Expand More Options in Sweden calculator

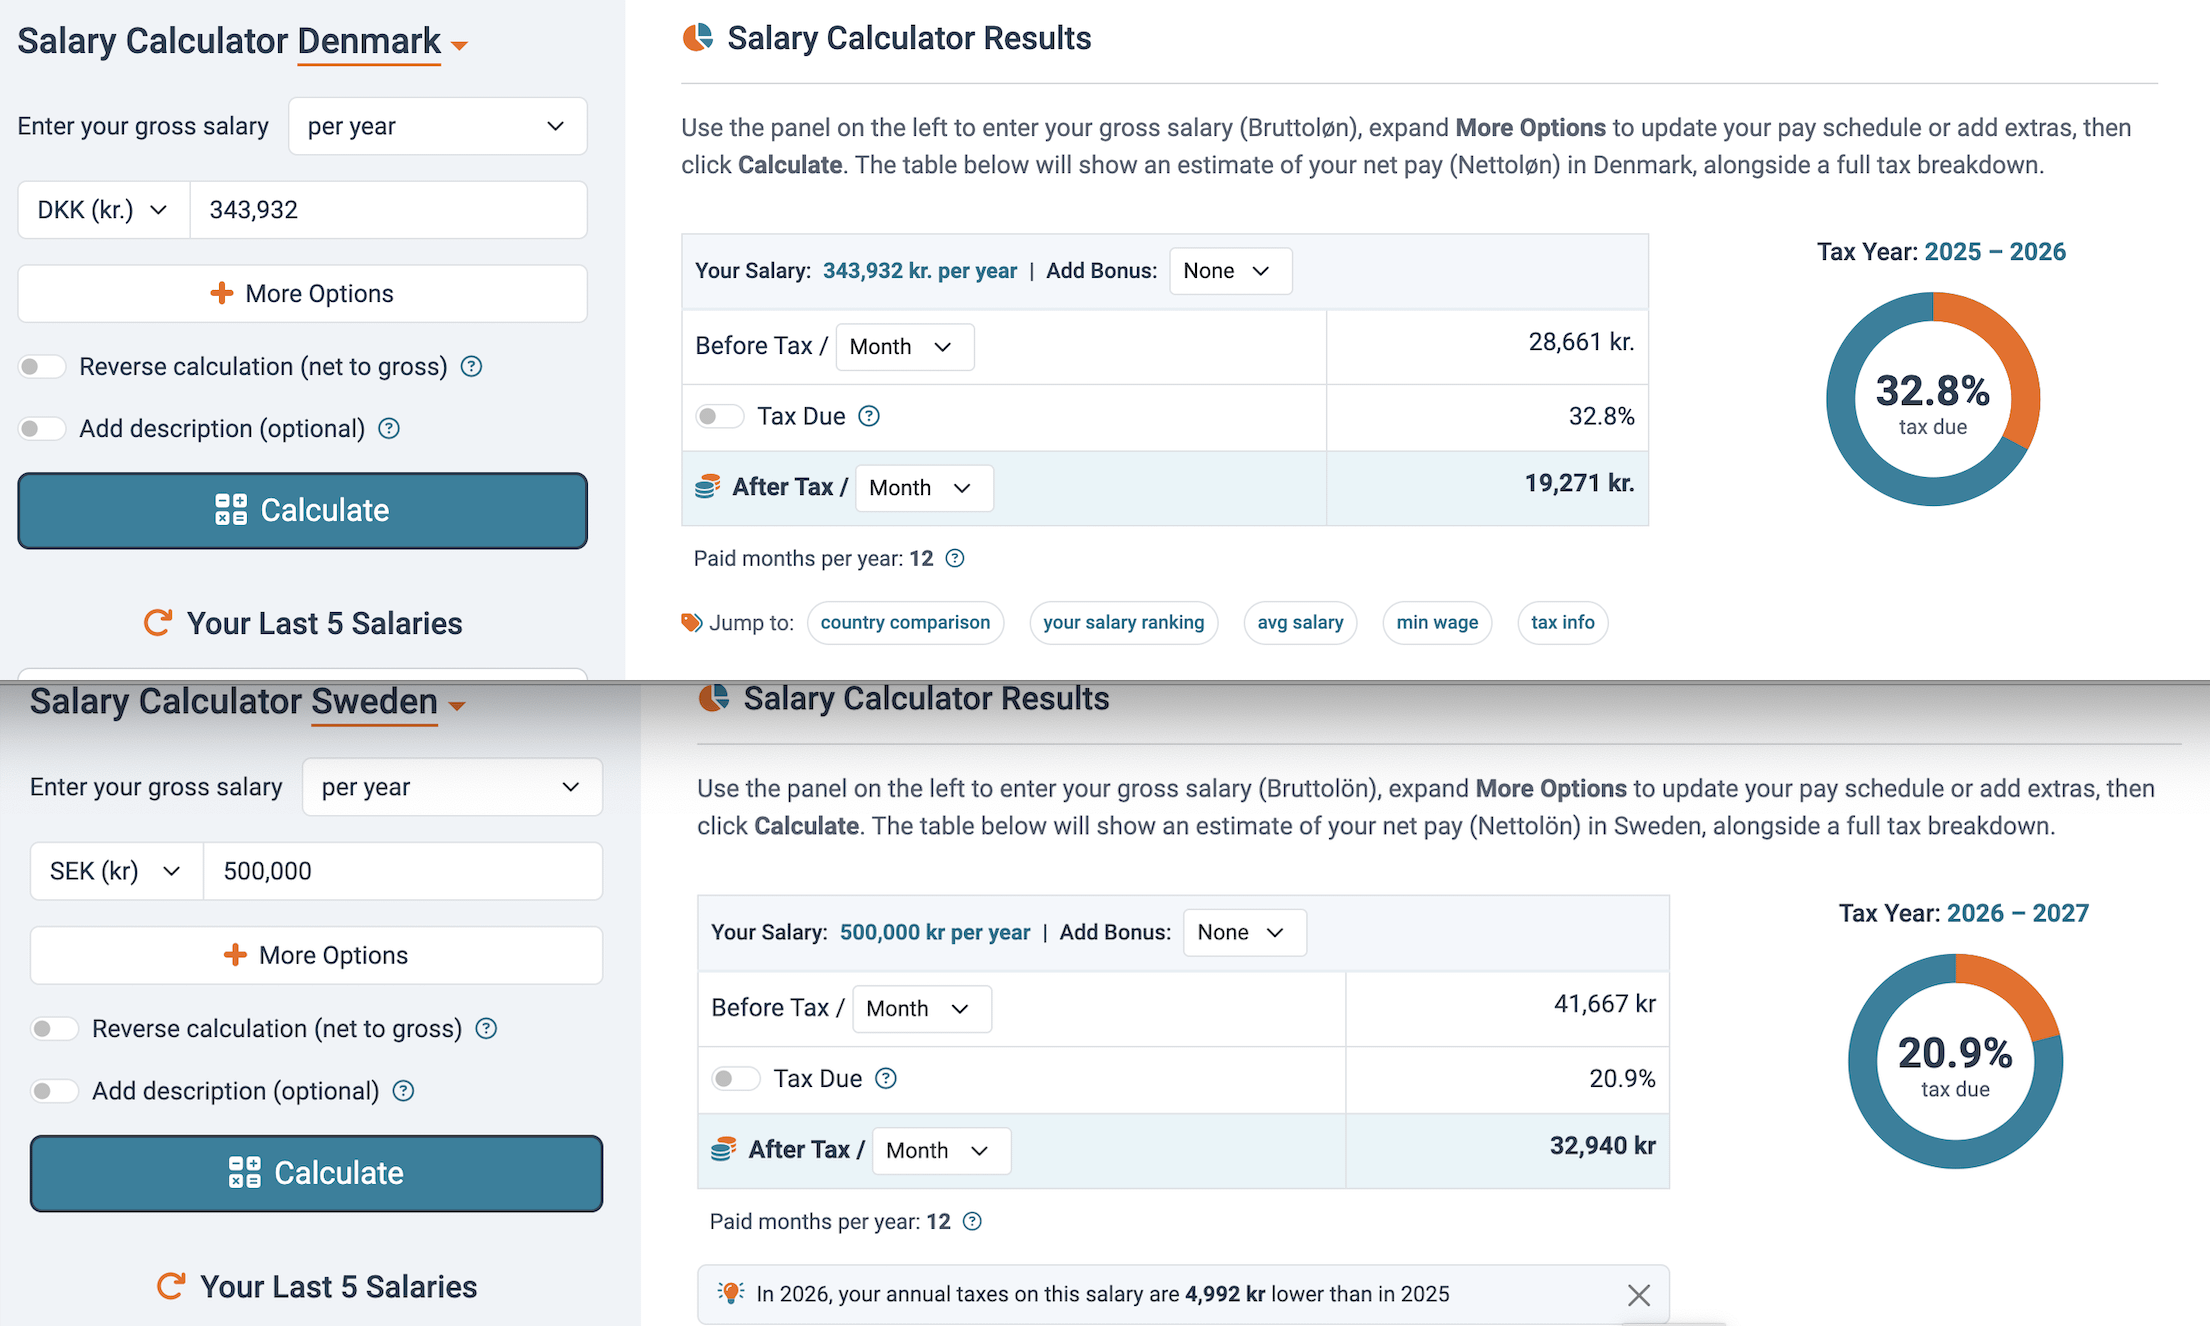pos(316,955)
